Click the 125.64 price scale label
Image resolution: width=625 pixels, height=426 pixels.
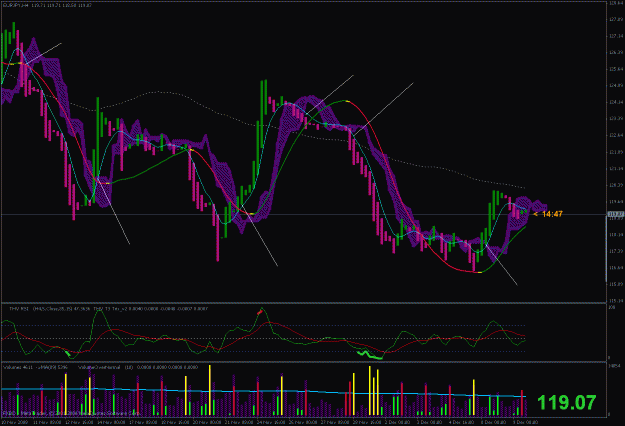click(616, 69)
